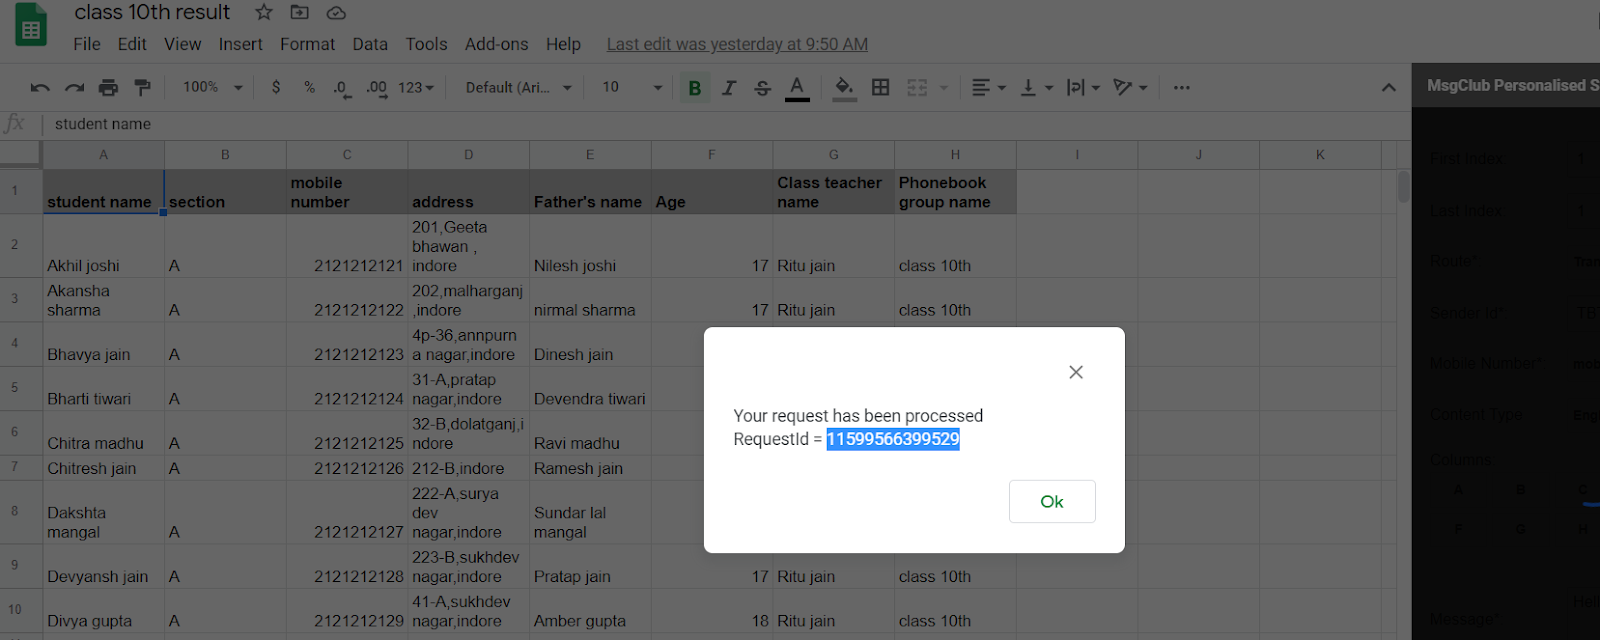1600x640 pixels.
Task: Open the last edit was yesterday link
Action: [737, 44]
